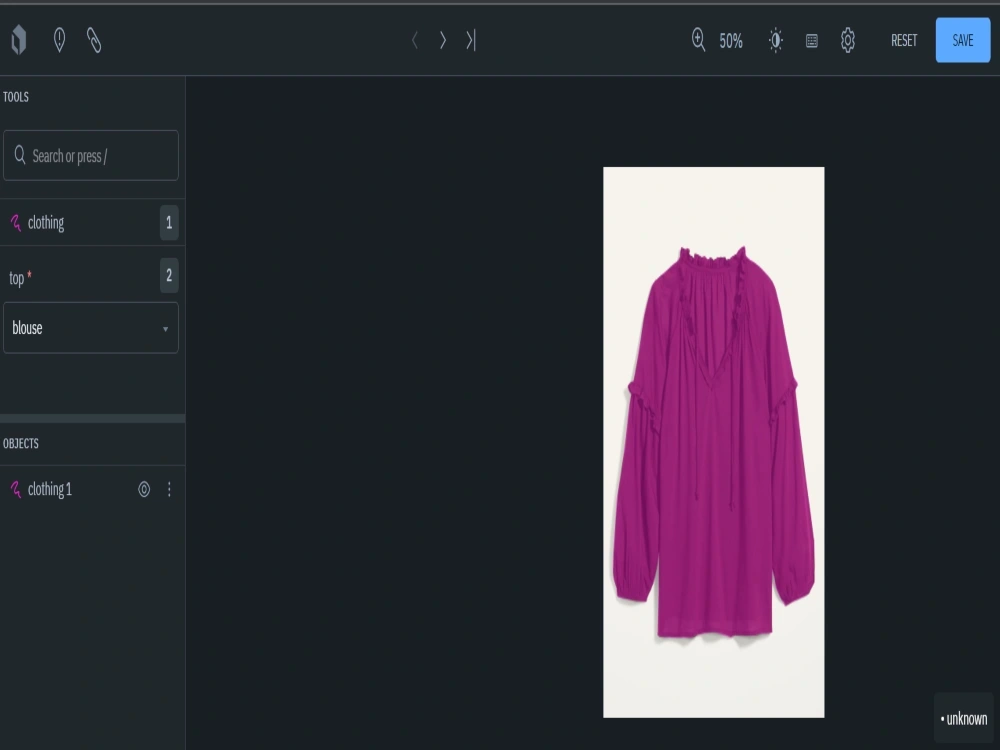Image resolution: width=1000 pixels, height=750 pixels.
Task: Open settings gear icon
Action: click(x=848, y=40)
